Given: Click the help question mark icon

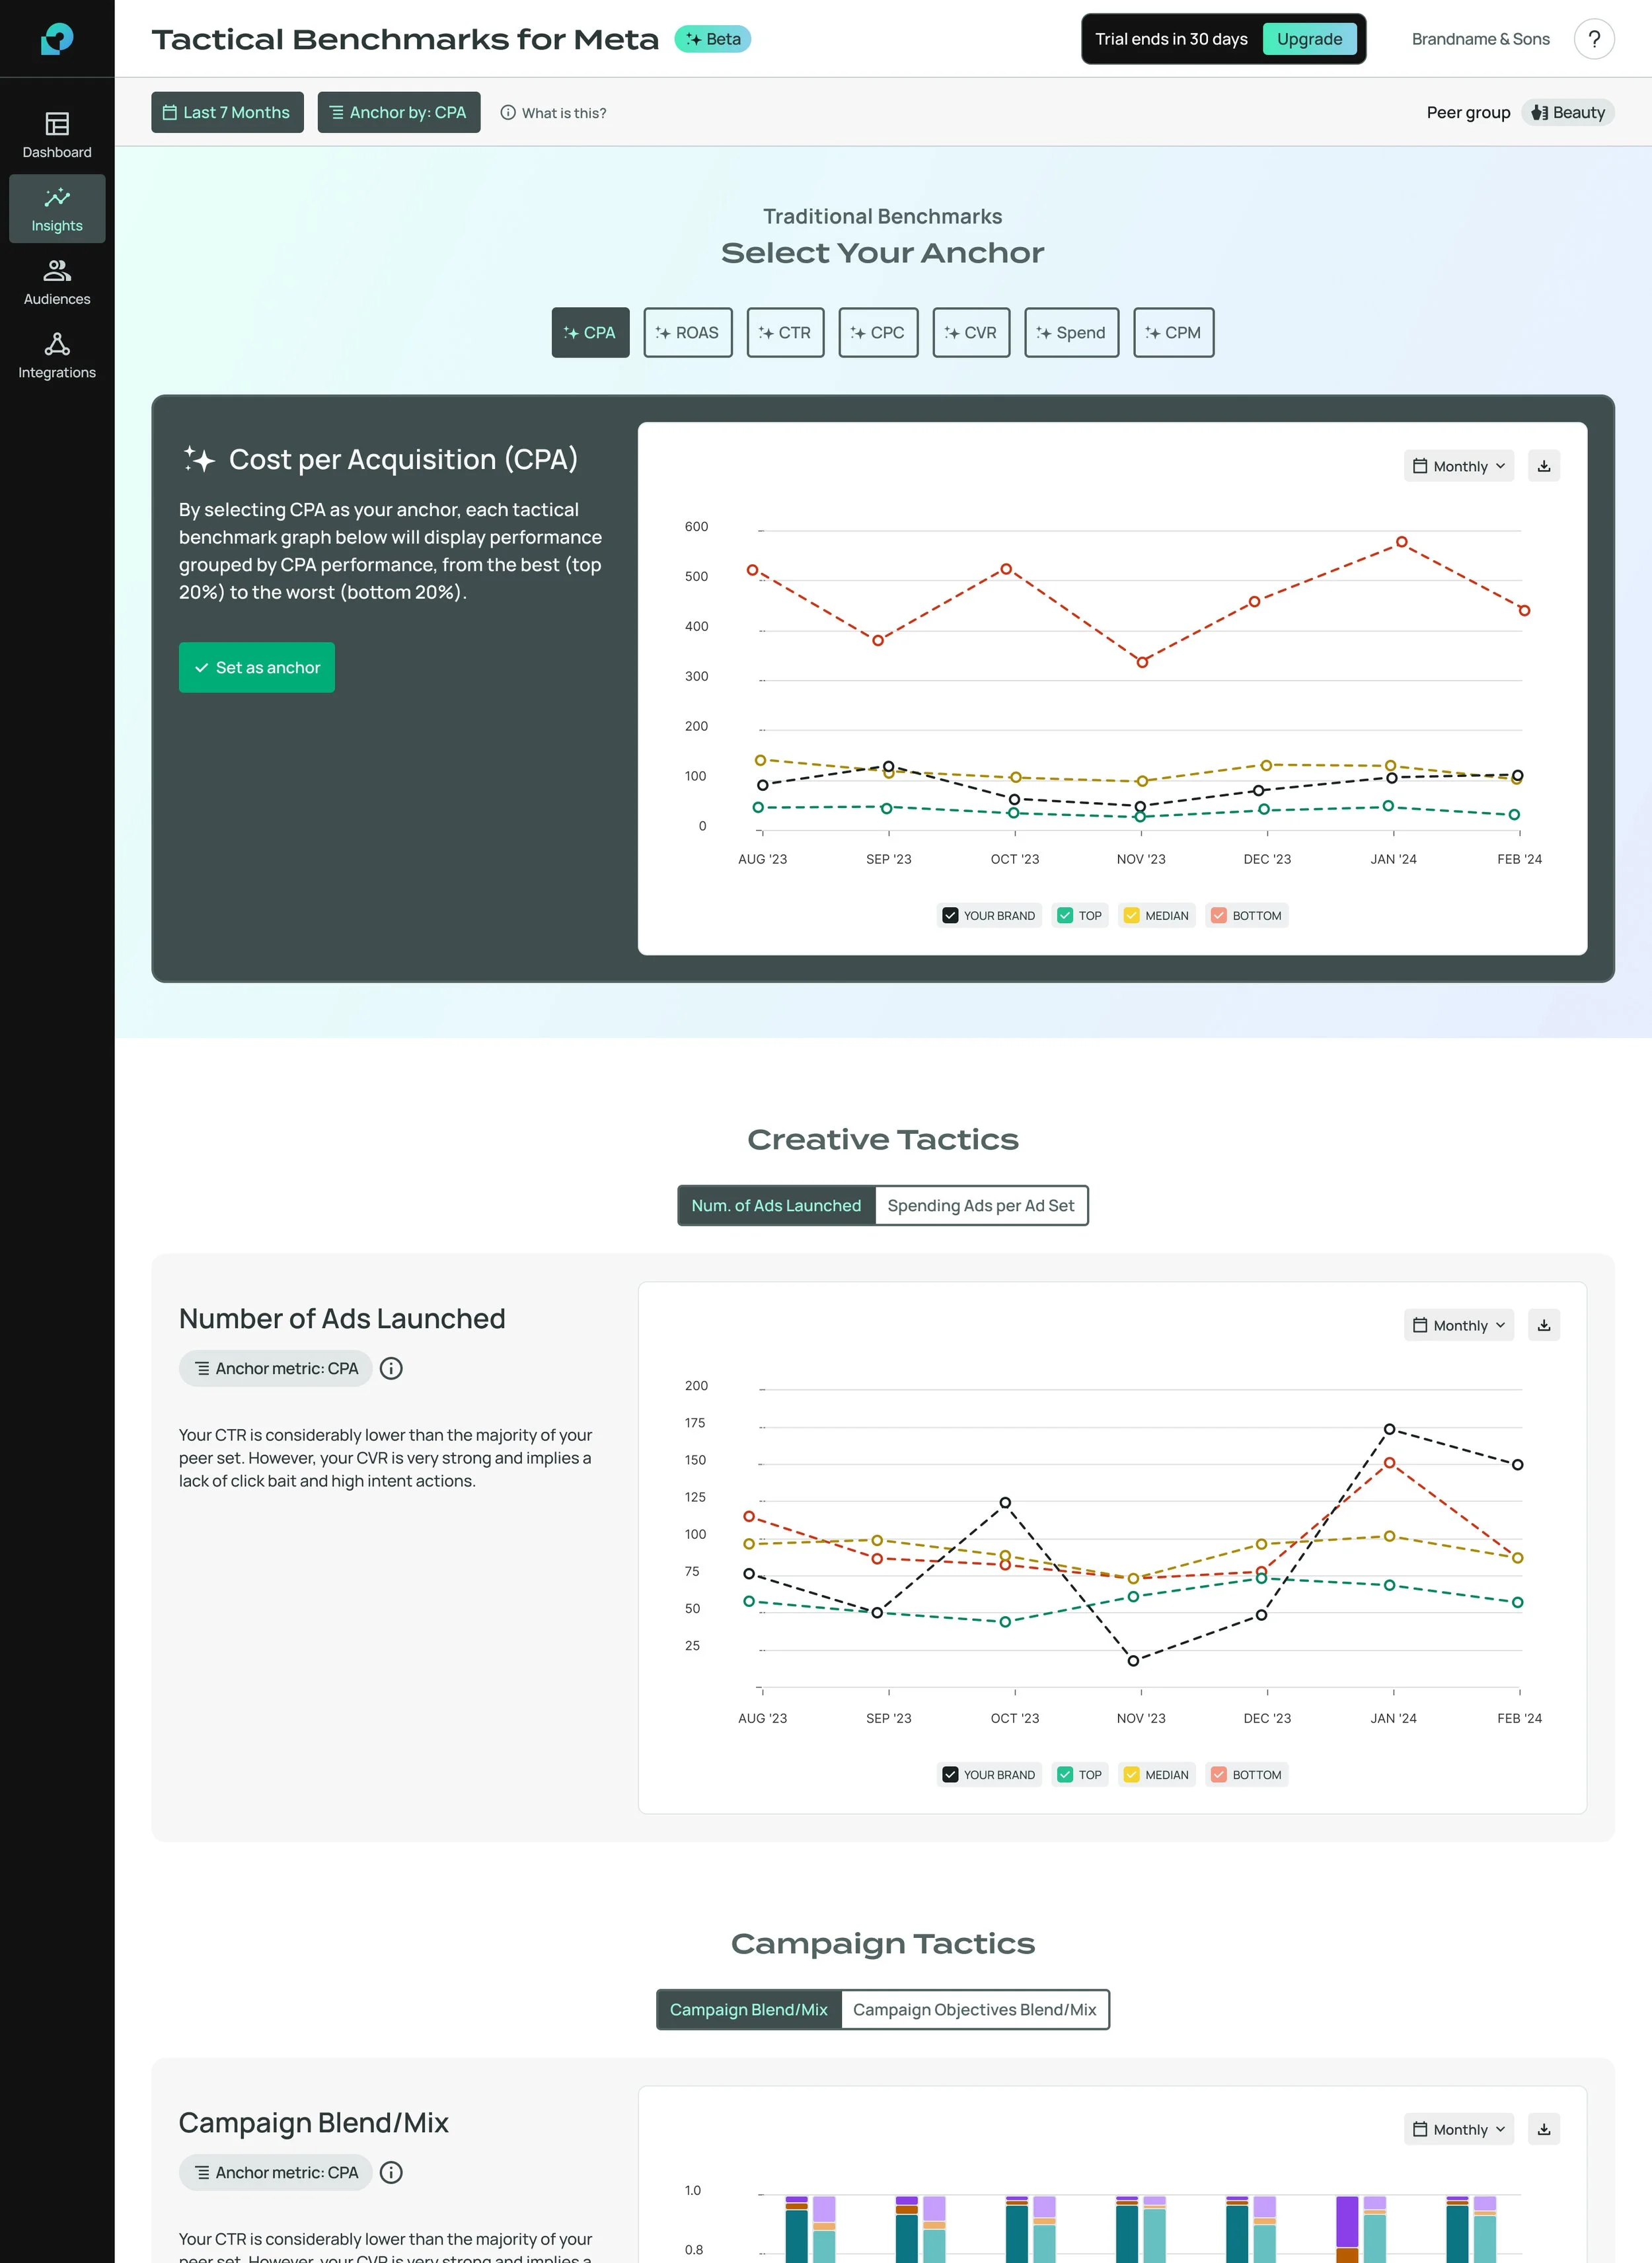Looking at the screenshot, I should coord(1593,39).
